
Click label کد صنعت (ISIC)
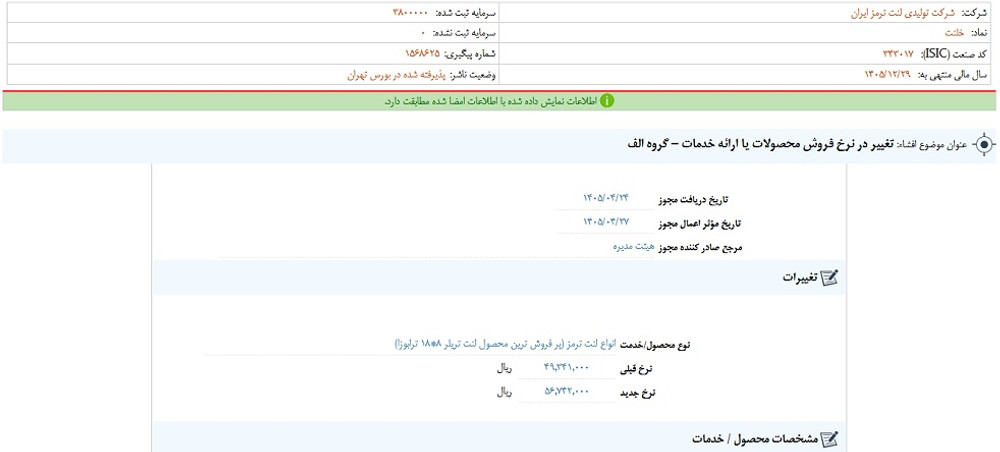[952, 54]
